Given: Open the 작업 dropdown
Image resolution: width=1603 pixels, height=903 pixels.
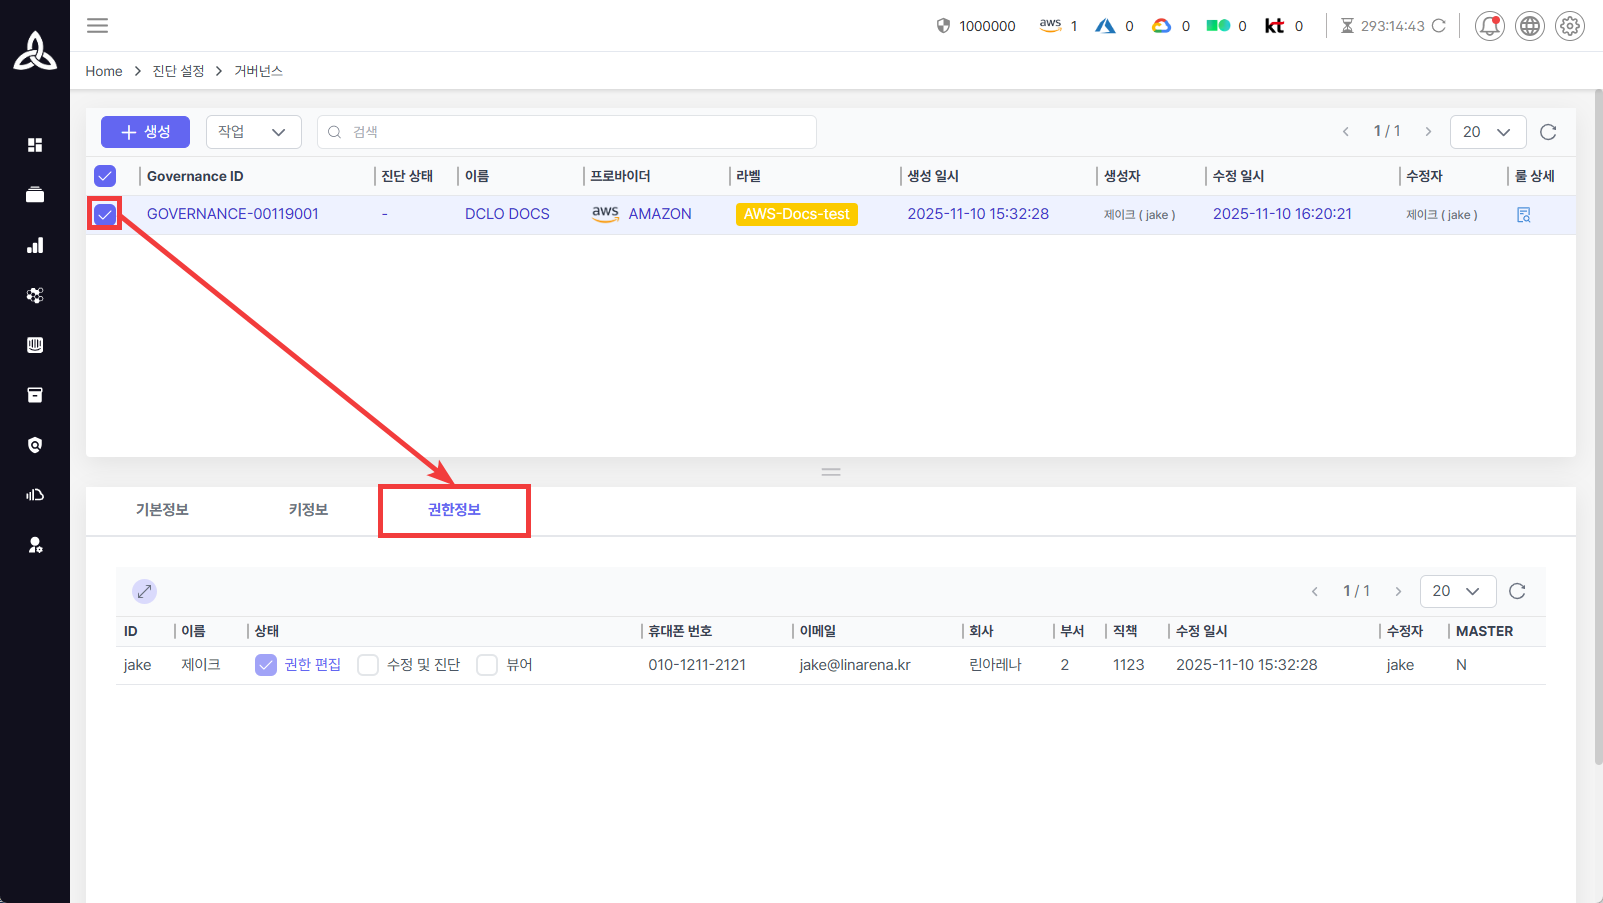Looking at the screenshot, I should (x=253, y=132).
